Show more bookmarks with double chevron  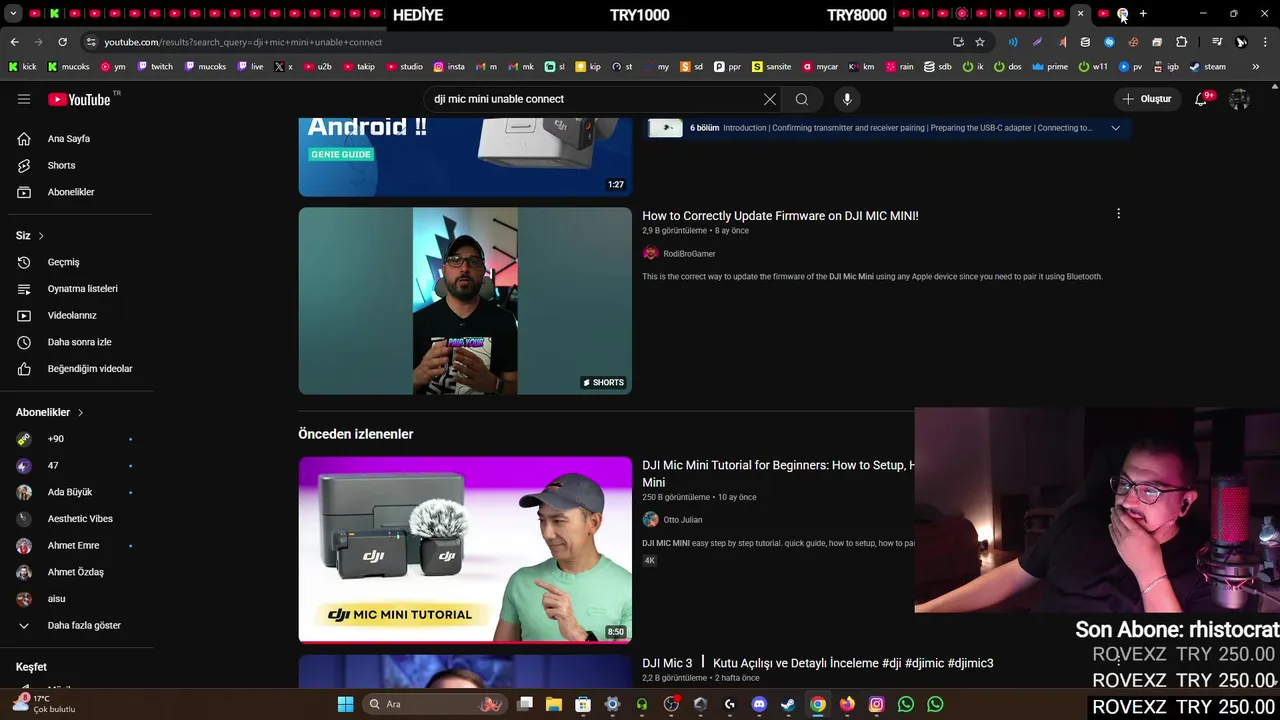point(1256,67)
